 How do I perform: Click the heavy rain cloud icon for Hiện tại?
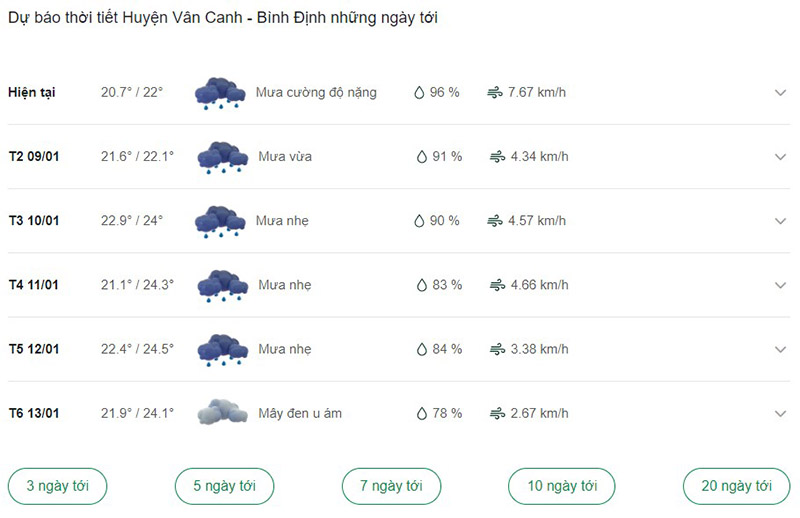point(220,93)
